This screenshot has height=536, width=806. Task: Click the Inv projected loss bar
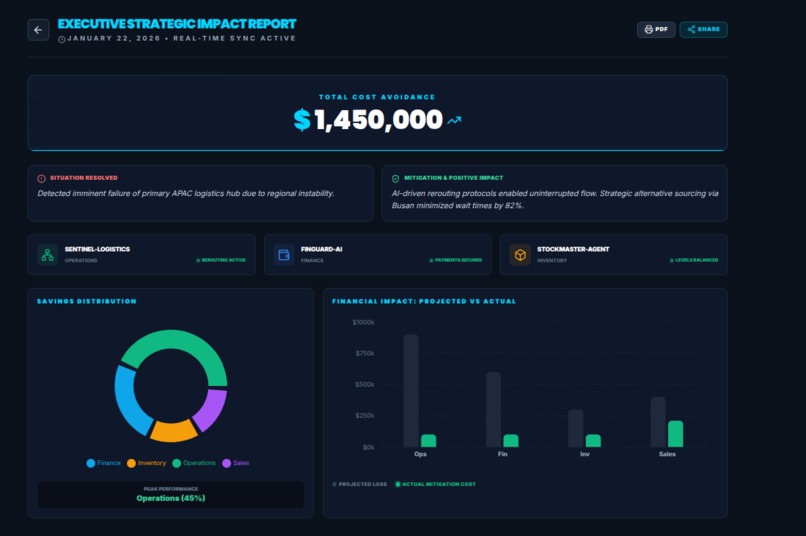576,428
